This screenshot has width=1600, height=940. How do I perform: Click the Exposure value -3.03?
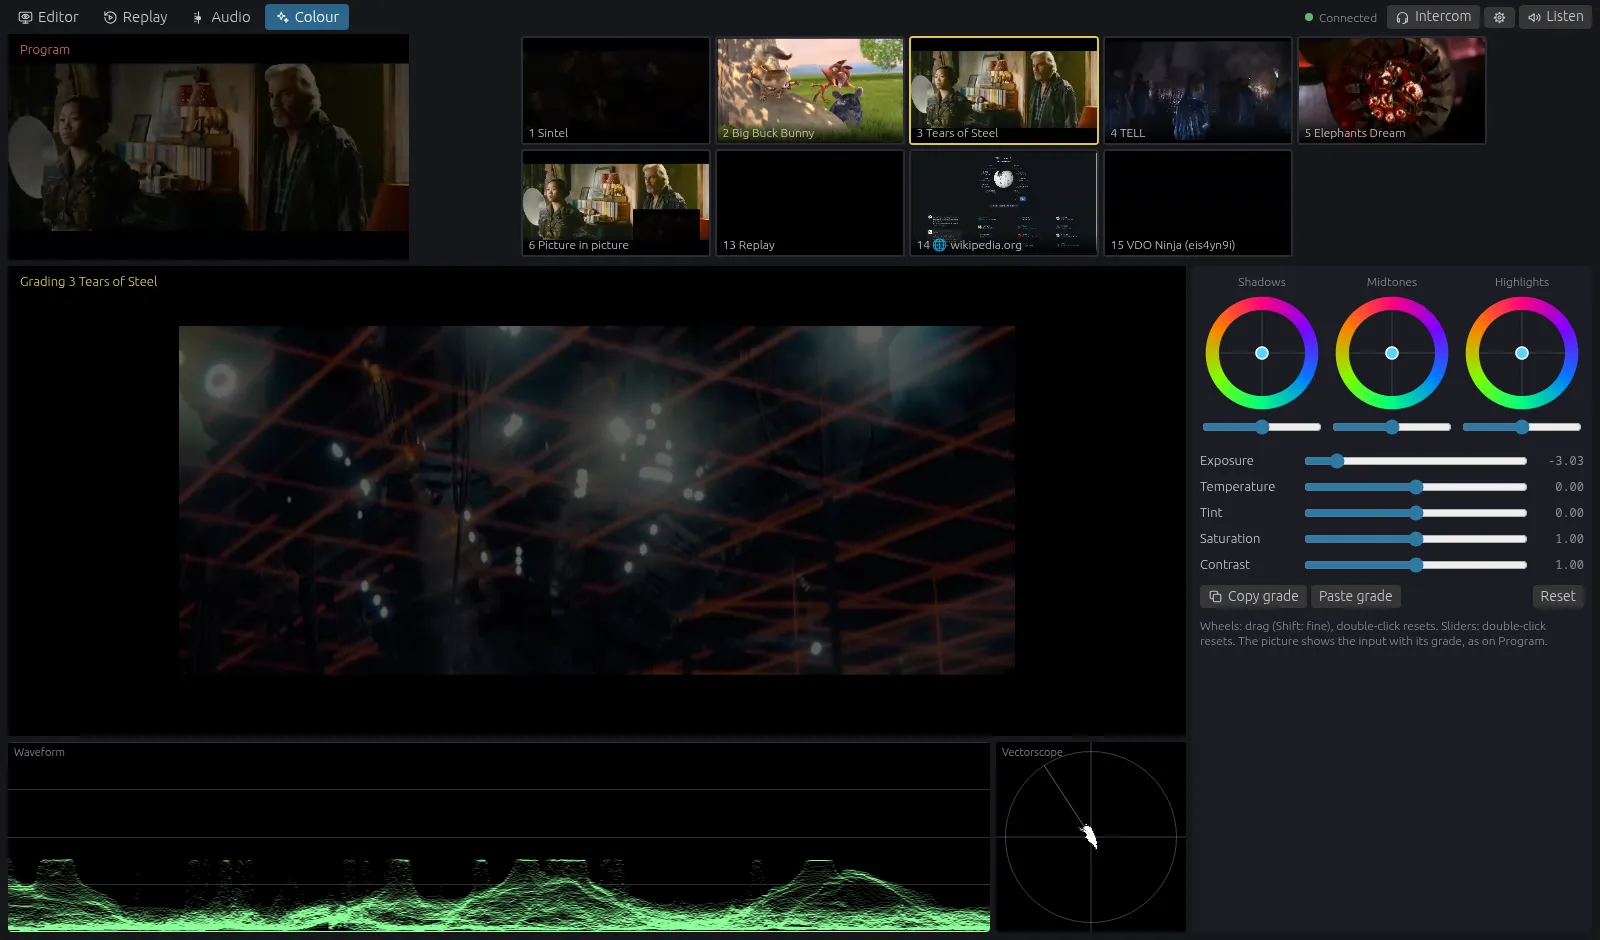[x=1566, y=461]
